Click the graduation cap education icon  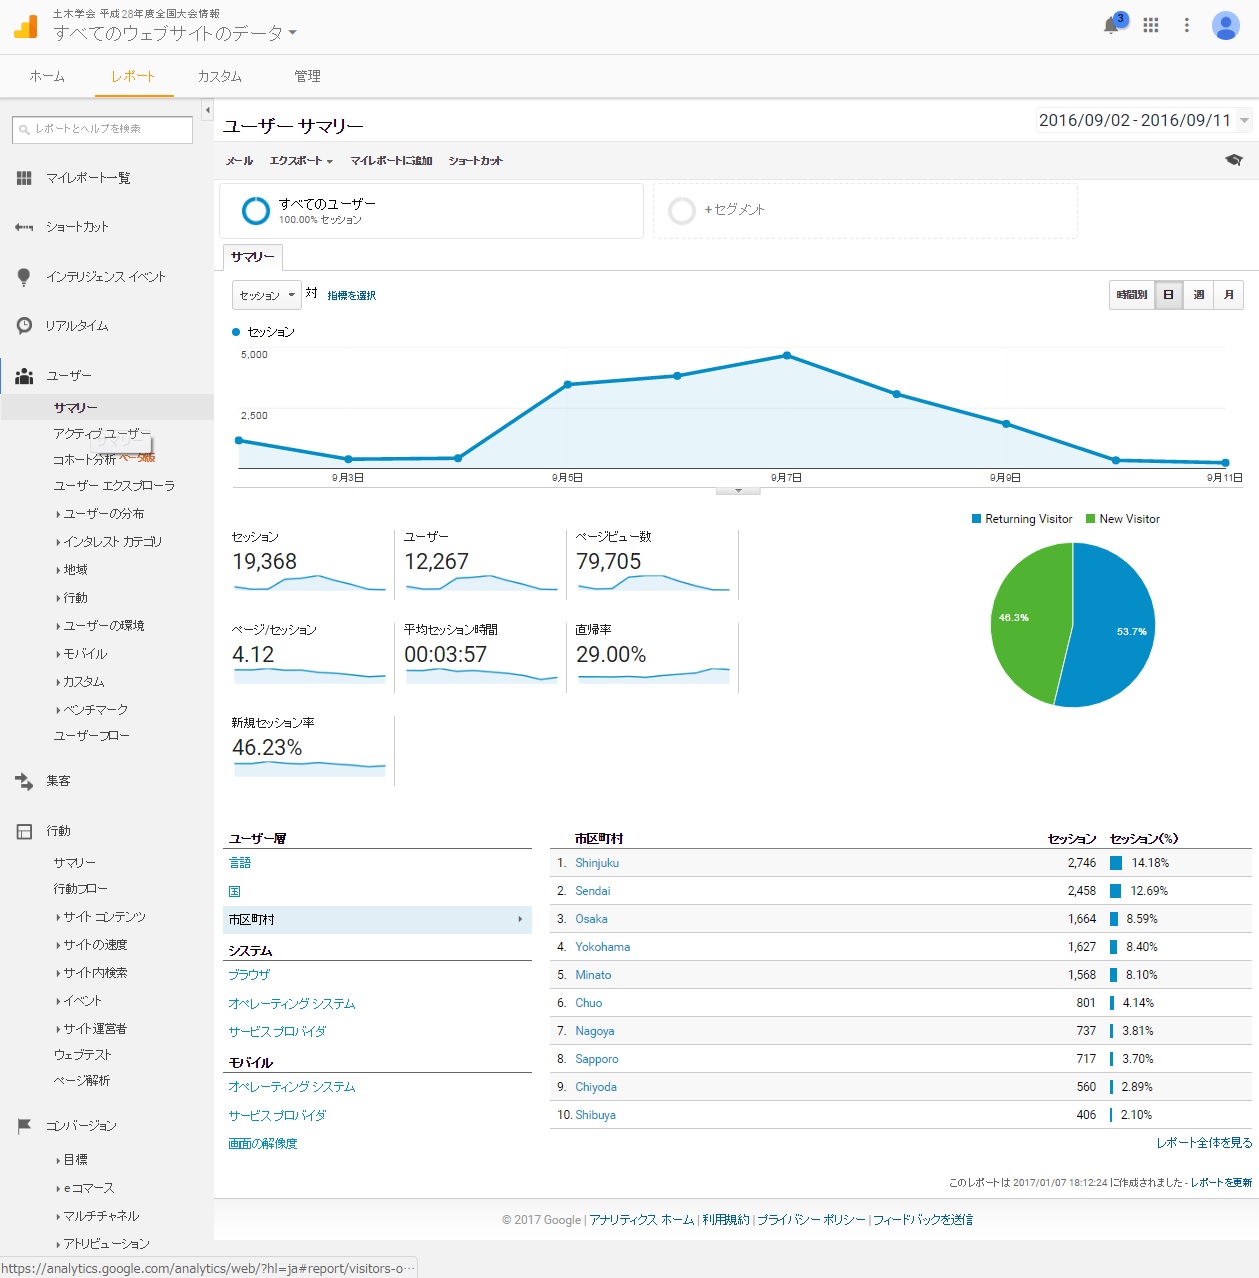[x=1234, y=160]
